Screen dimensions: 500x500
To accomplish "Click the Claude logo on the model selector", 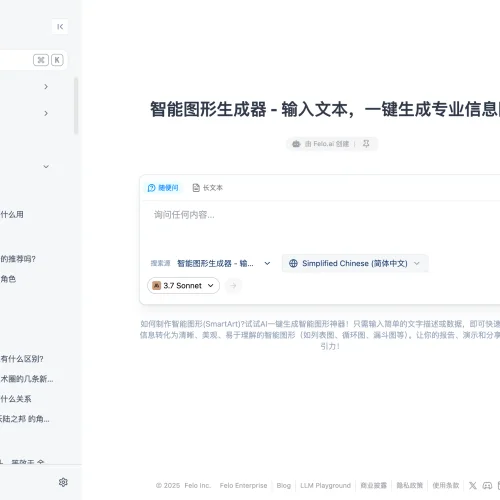I will (x=156, y=286).
